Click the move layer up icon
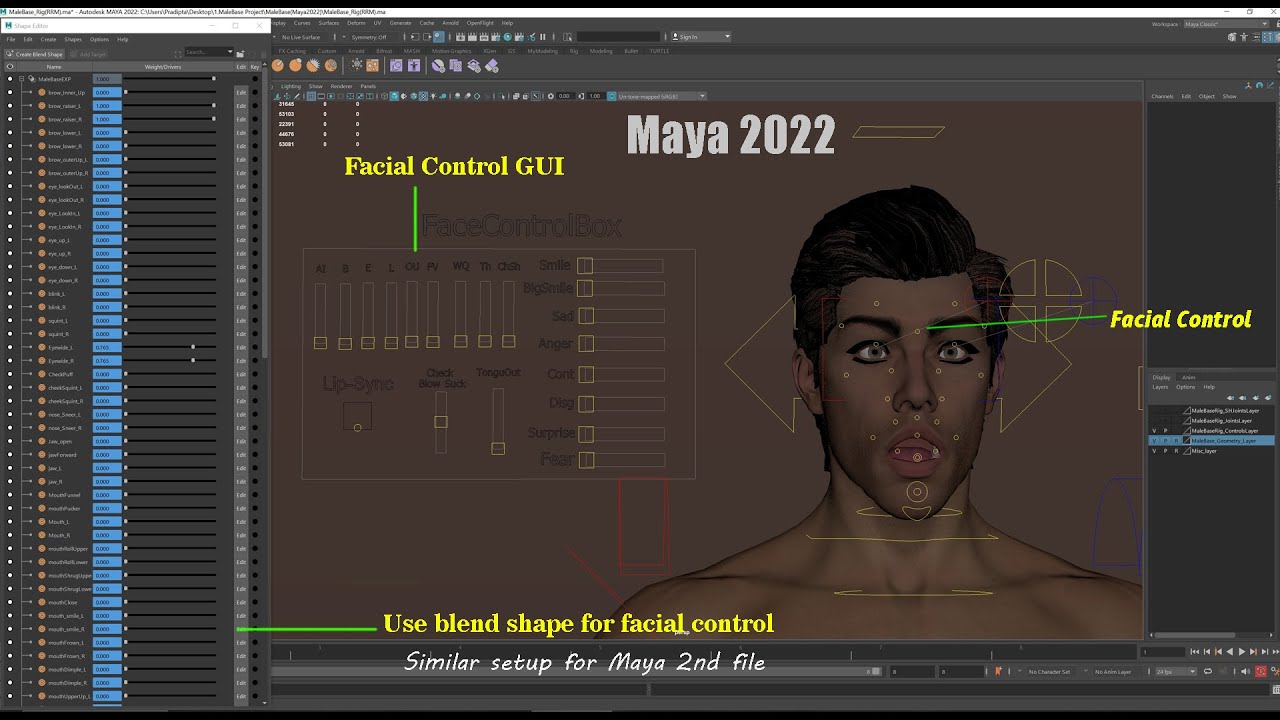The height and width of the screenshot is (720, 1280). [1231, 397]
